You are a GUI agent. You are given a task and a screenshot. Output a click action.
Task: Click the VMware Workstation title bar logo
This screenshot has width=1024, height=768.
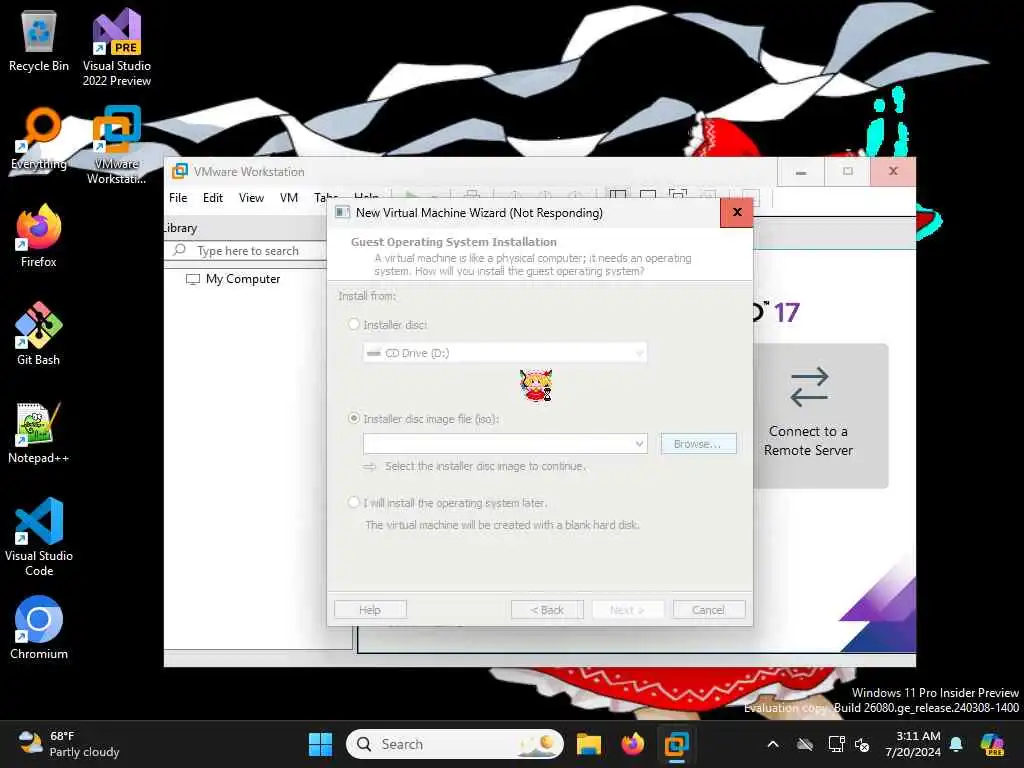click(x=180, y=171)
